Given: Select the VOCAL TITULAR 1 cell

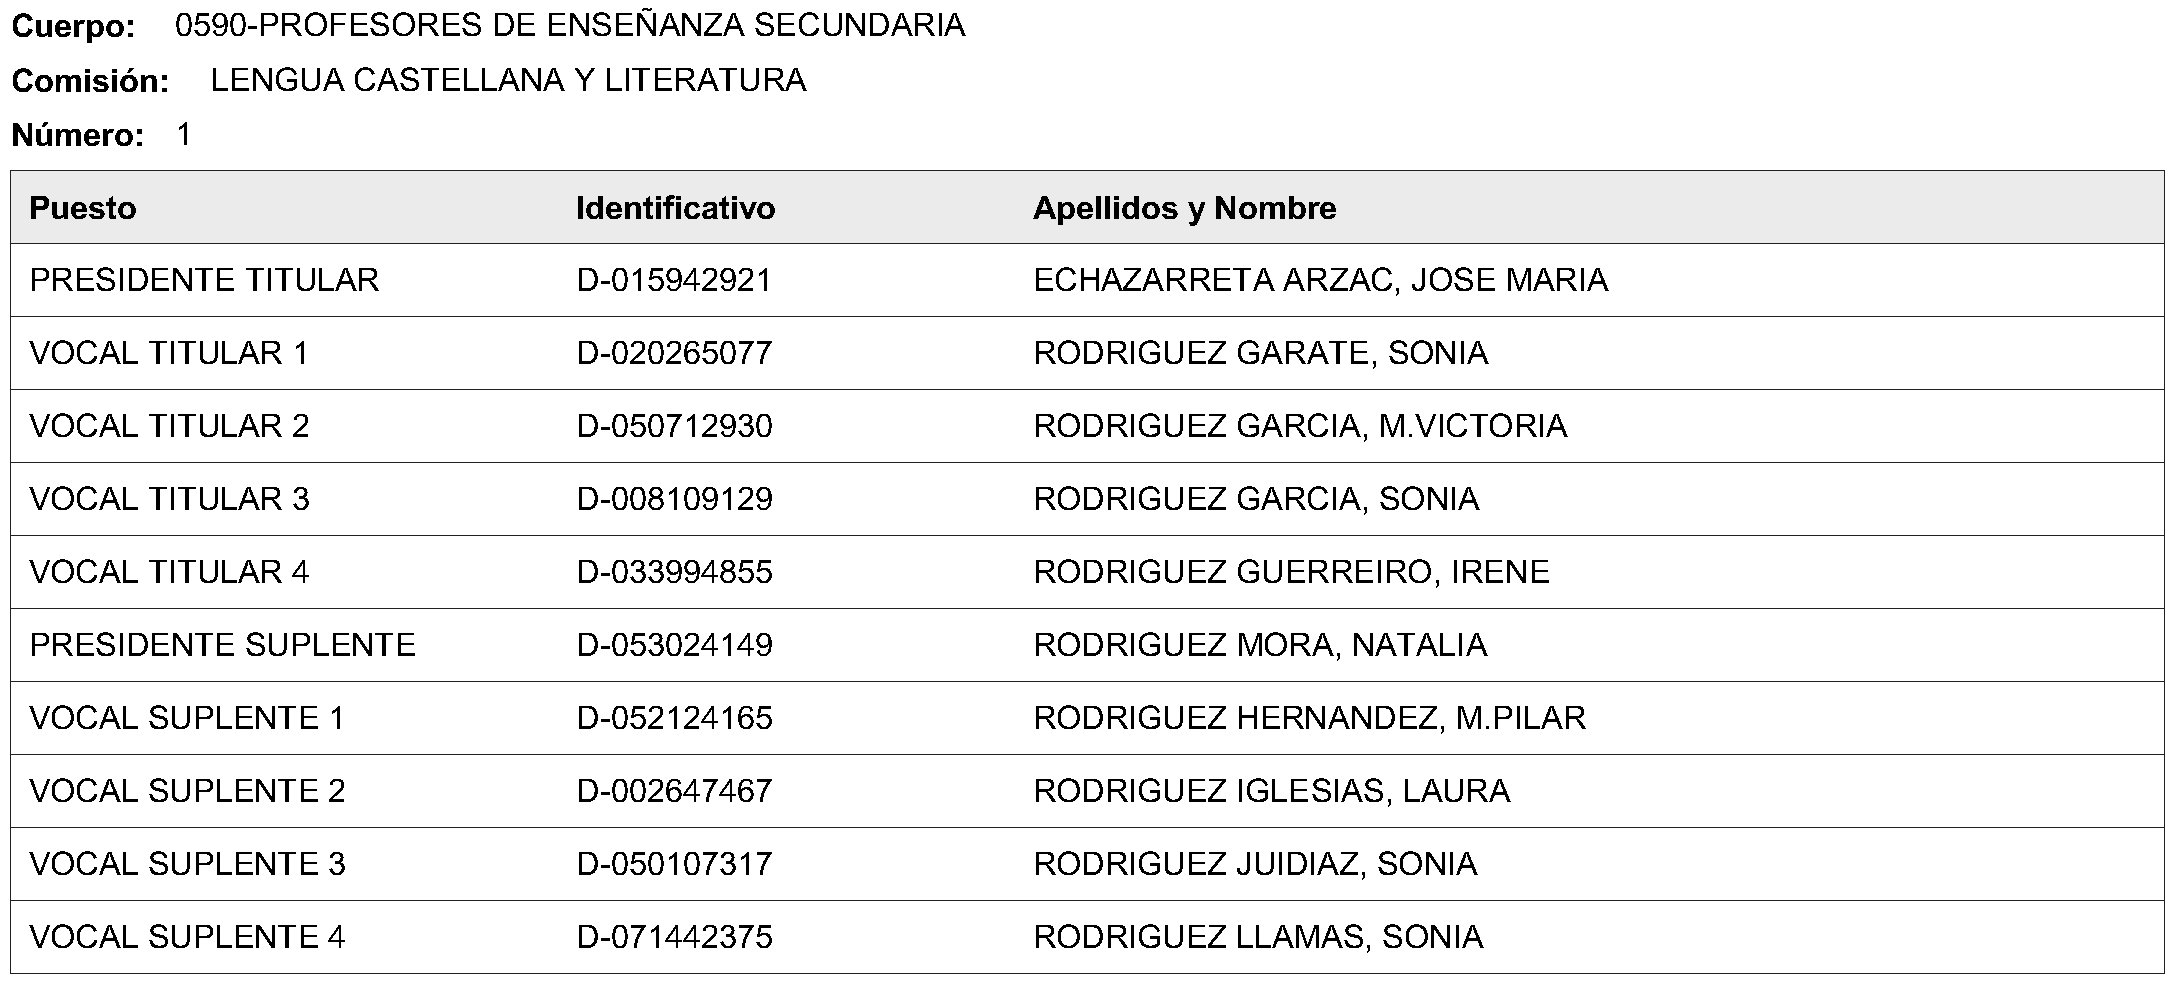Looking at the screenshot, I should (169, 353).
